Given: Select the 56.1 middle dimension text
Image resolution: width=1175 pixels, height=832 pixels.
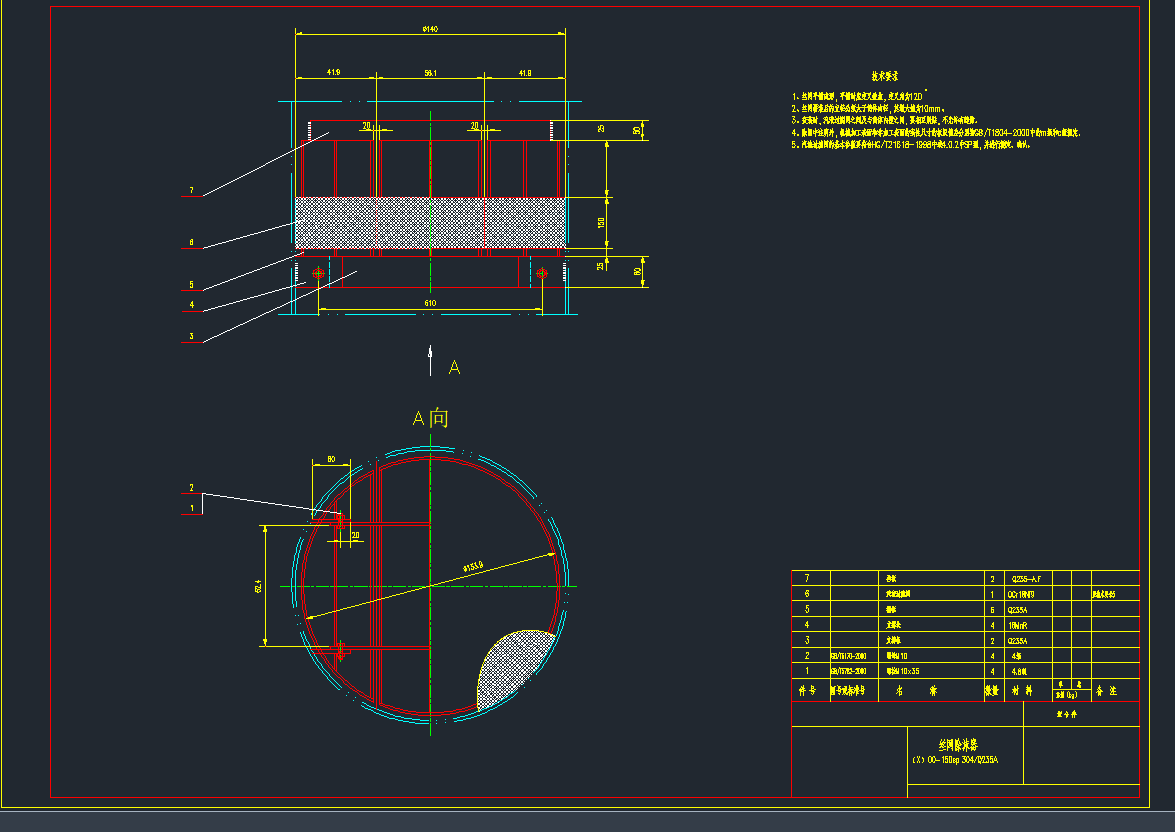Looking at the screenshot, I should click(430, 73).
